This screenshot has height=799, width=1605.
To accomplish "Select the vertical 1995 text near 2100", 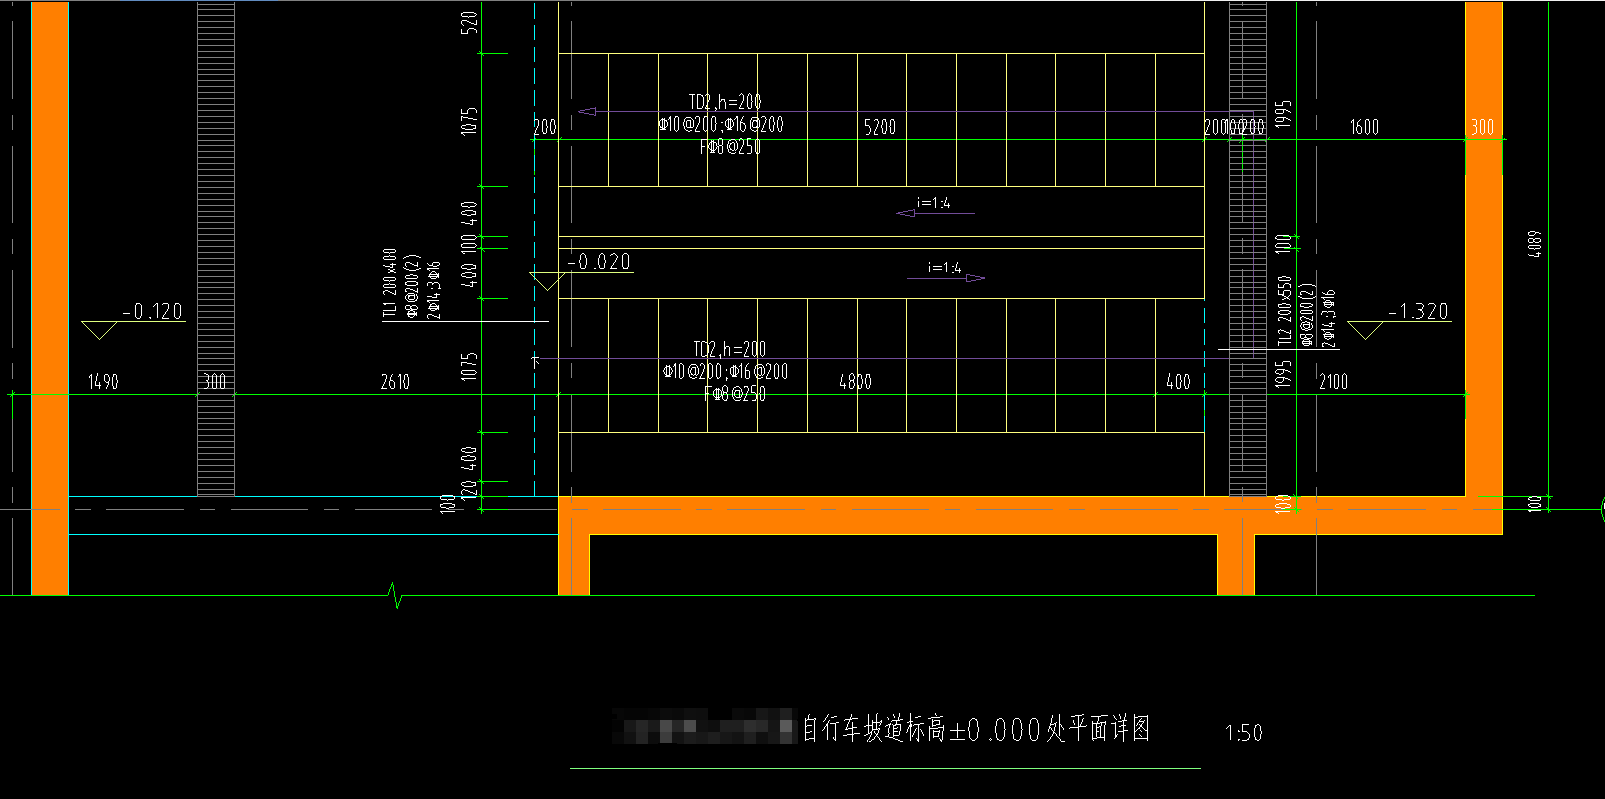I will 1284,373.
